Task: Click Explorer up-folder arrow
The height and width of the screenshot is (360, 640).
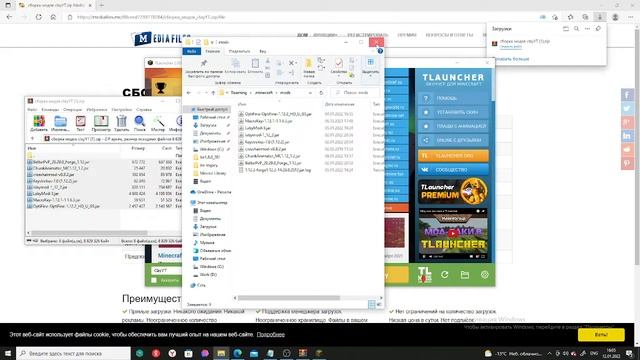Action: [213, 93]
